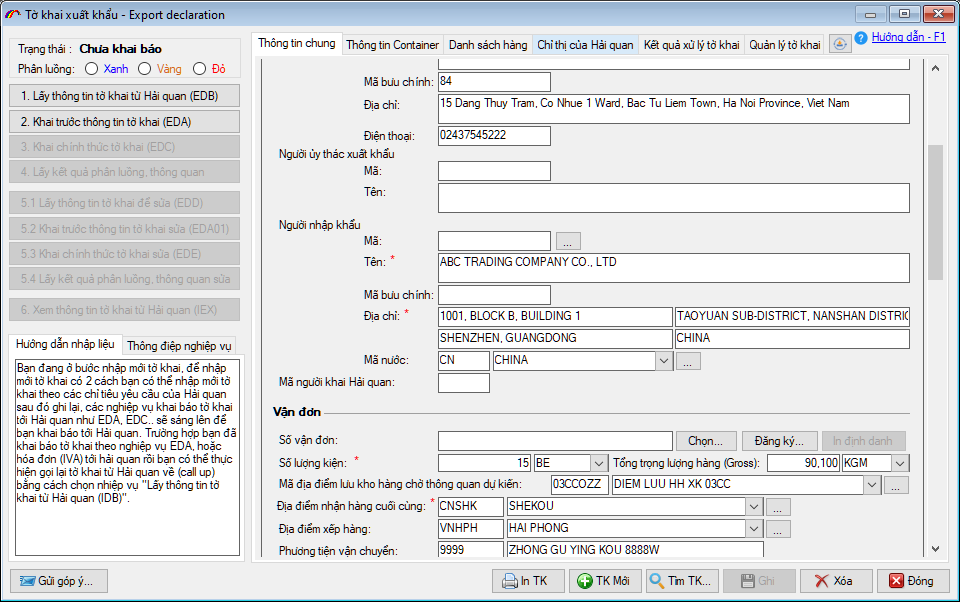Click Khai trước thông tin tờ khai (EDA)
Image resolution: width=960 pixels, height=602 pixels.
[x=125, y=122]
